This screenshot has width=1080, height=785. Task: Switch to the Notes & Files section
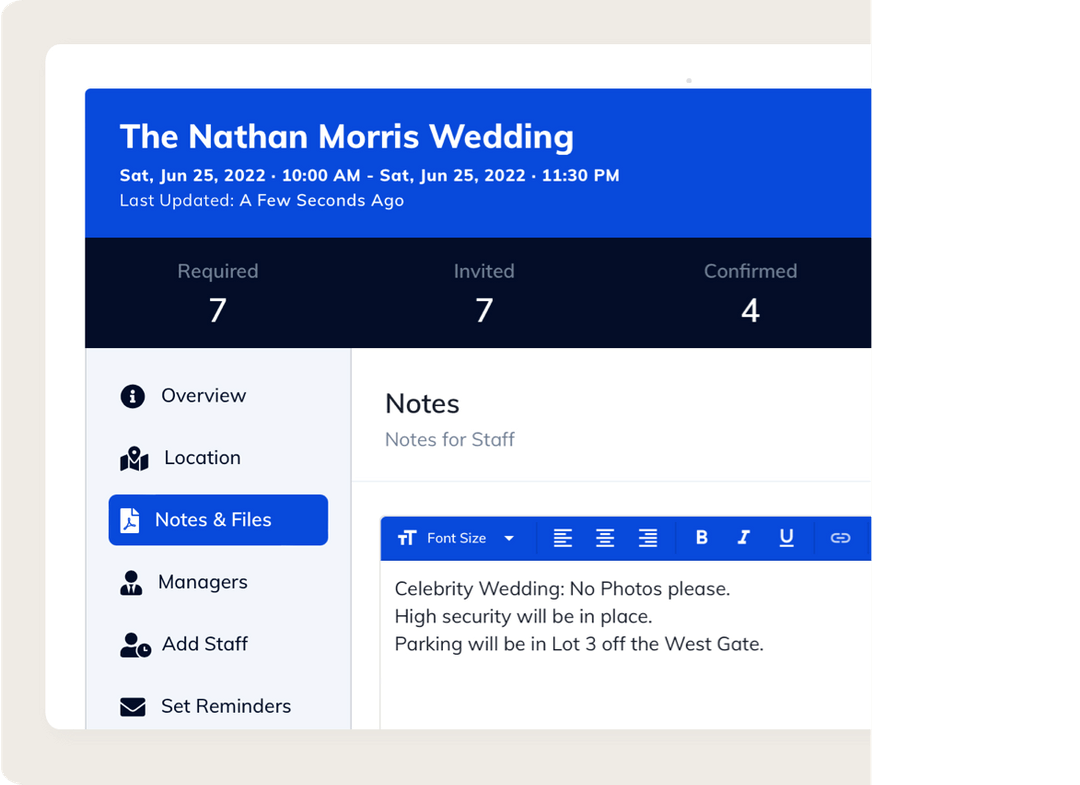[x=214, y=520]
